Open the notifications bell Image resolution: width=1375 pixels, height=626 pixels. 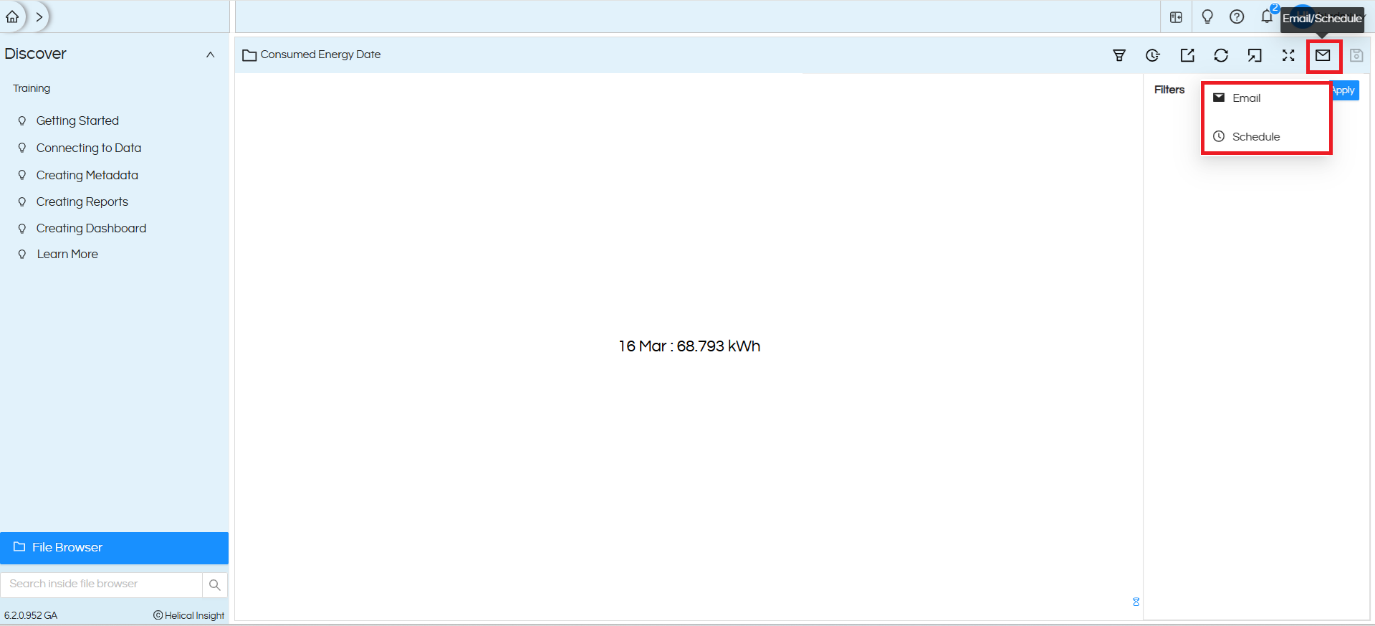1267,17
